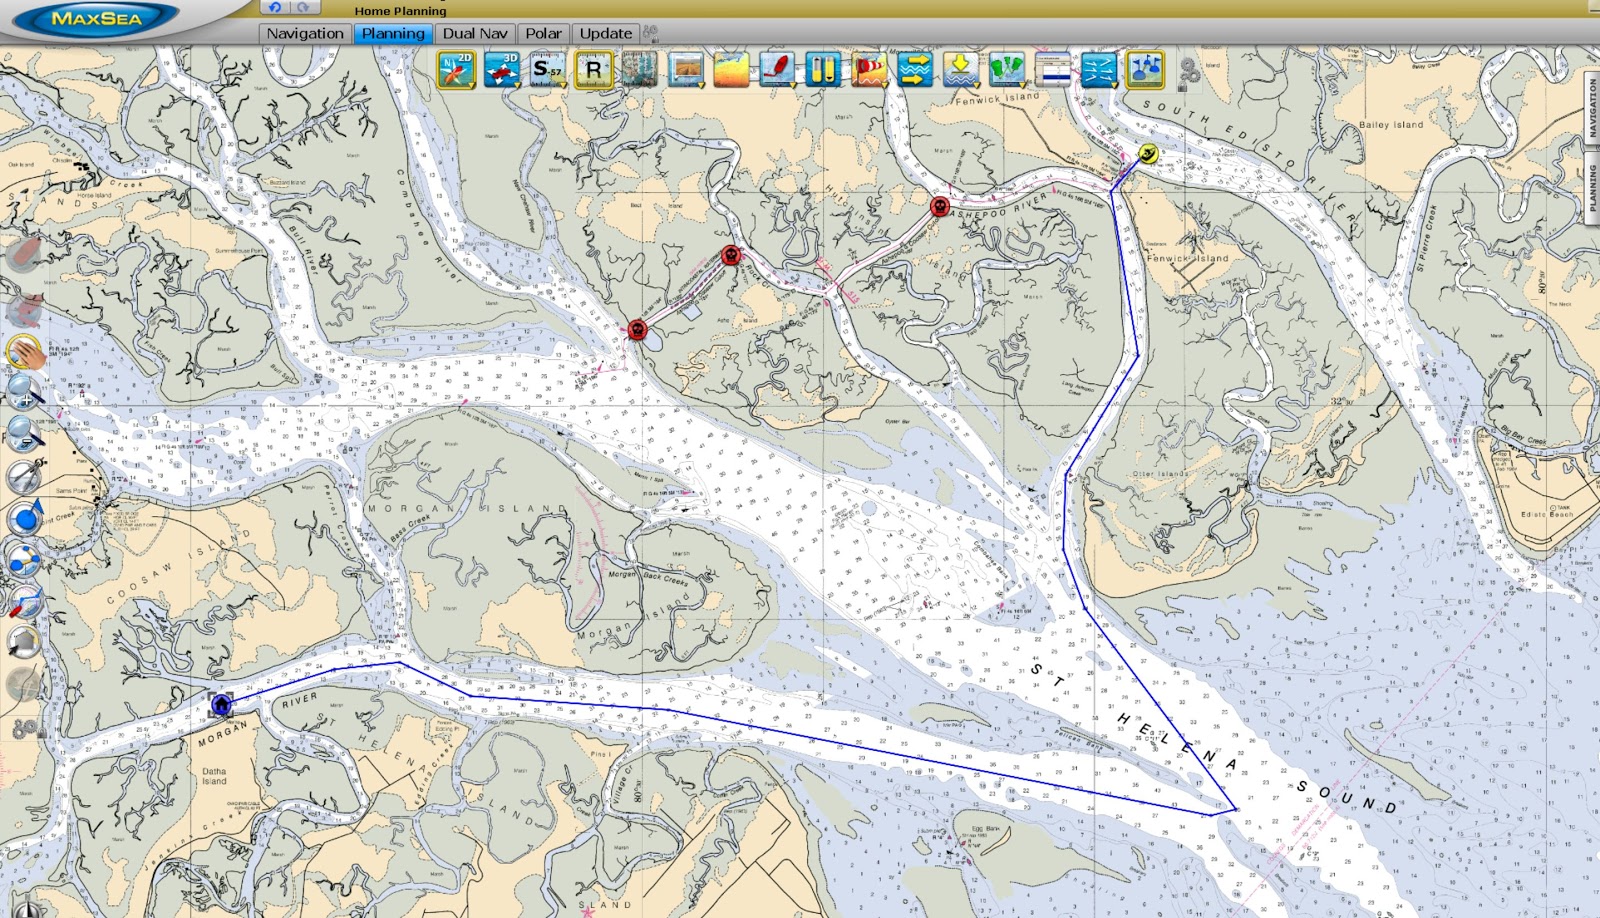Select the divider compass measuring tool
The image size is (1600, 918).
tap(25, 477)
